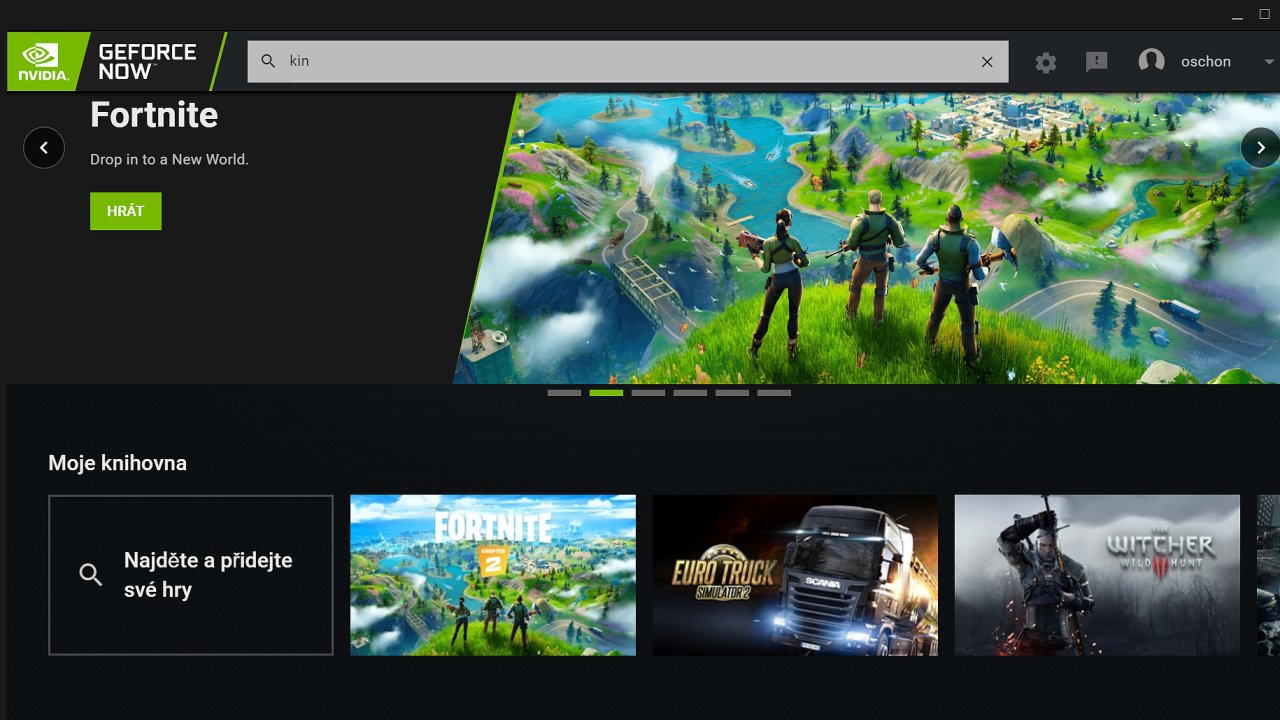Viewport: 1280px width, 720px height.
Task: Click magnifier icon in add-games tile
Action: [x=91, y=575]
